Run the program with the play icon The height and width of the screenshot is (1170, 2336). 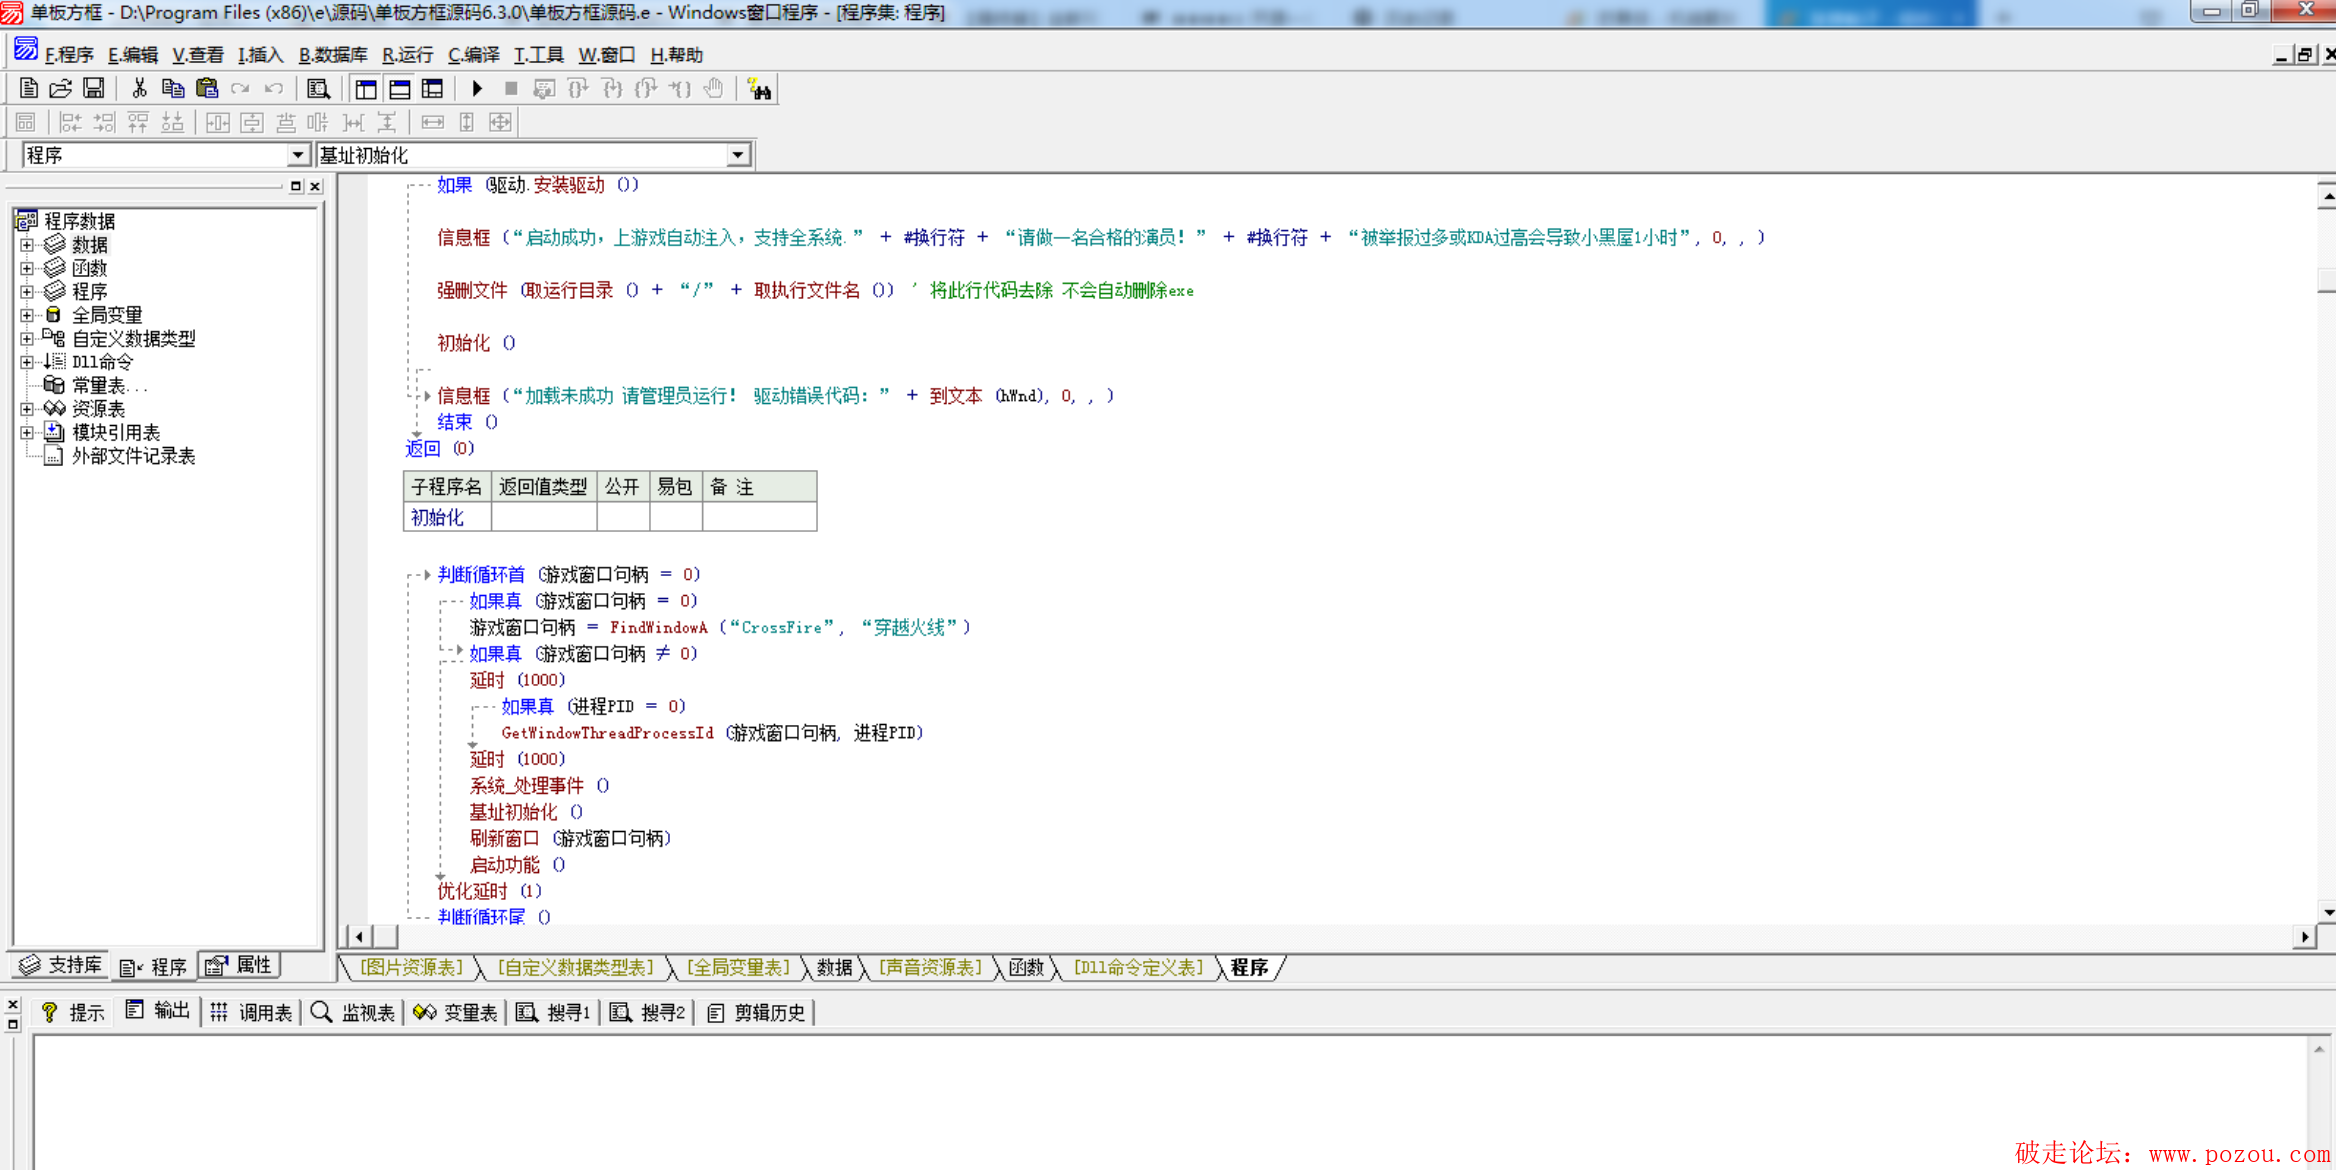coord(477,89)
